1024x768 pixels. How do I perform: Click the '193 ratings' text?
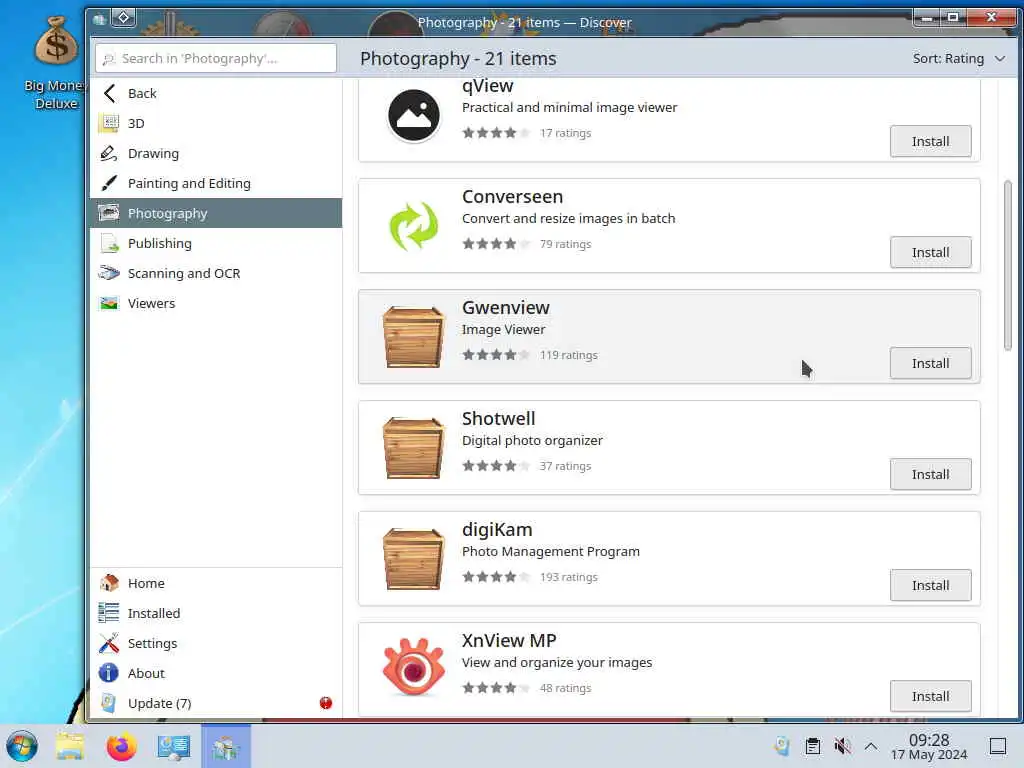(x=568, y=577)
